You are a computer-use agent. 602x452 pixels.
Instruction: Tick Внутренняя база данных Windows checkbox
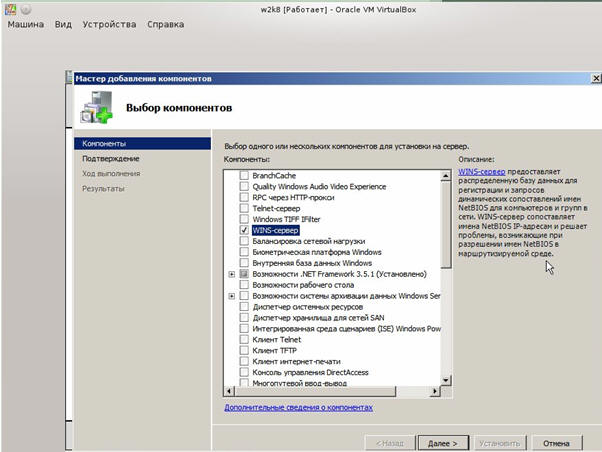(244, 263)
